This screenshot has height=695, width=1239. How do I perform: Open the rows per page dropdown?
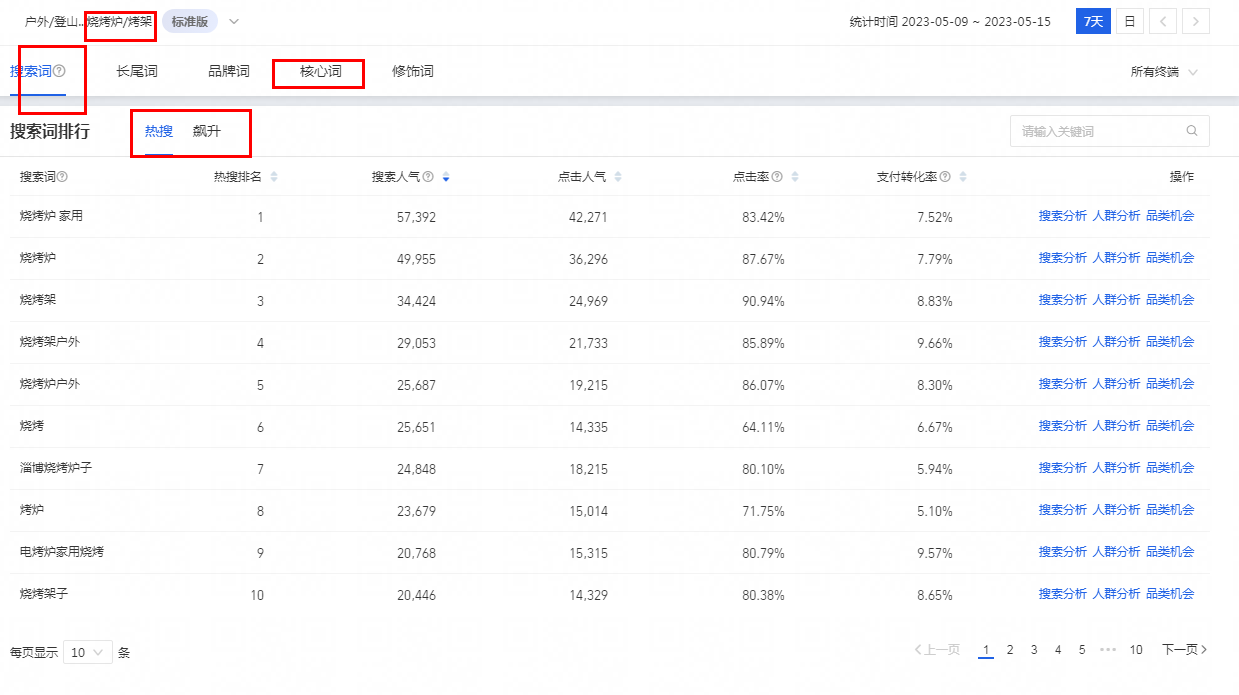[x=88, y=652]
